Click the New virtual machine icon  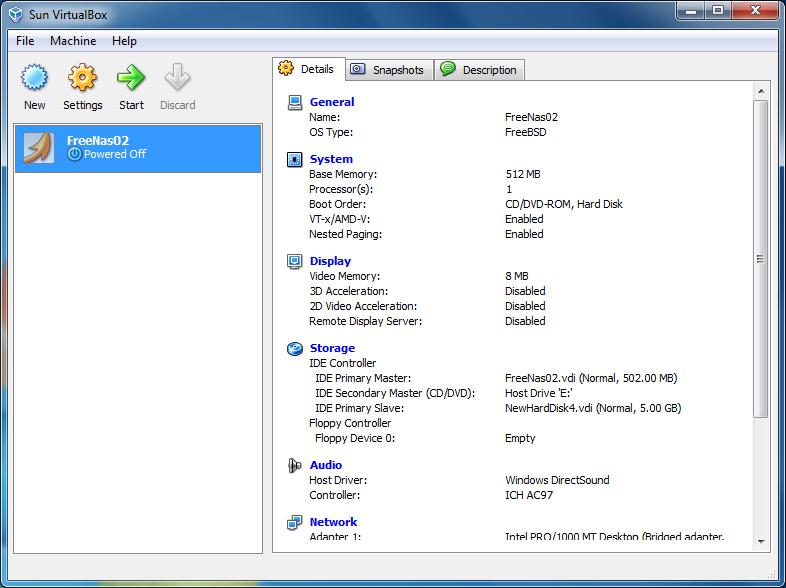(35, 78)
